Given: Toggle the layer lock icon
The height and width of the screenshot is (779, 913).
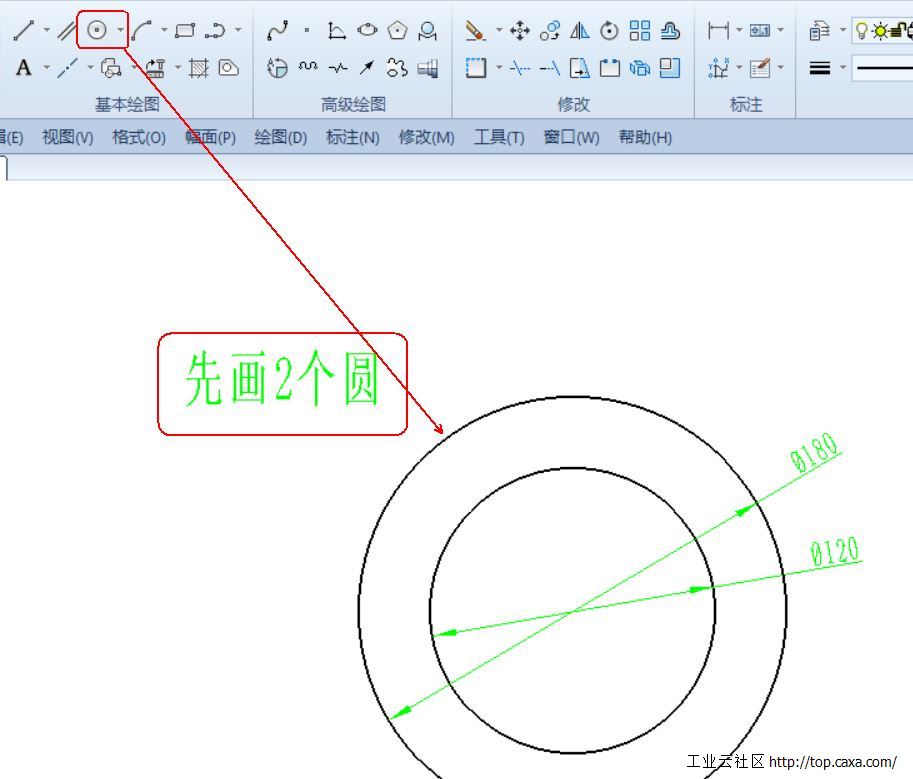Looking at the screenshot, I should click(899, 29).
